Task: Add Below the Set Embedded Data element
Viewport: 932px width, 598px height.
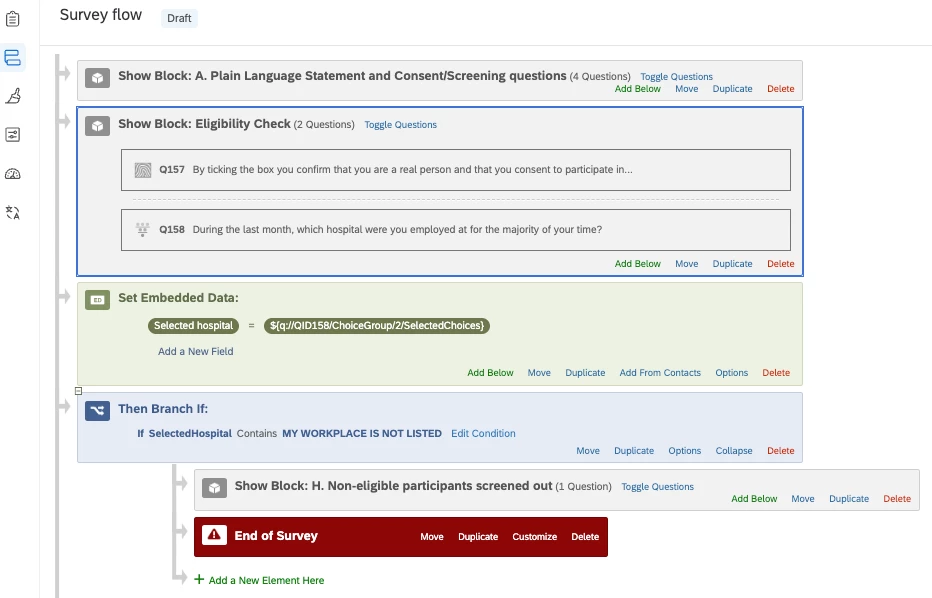Action: pyautogui.click(x=490, y=373)
